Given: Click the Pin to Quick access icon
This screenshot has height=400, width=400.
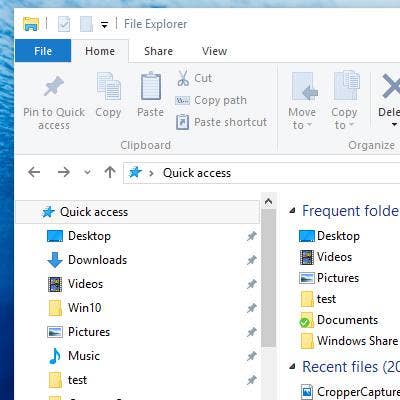Looking at the screenshot, I should 54,86.
